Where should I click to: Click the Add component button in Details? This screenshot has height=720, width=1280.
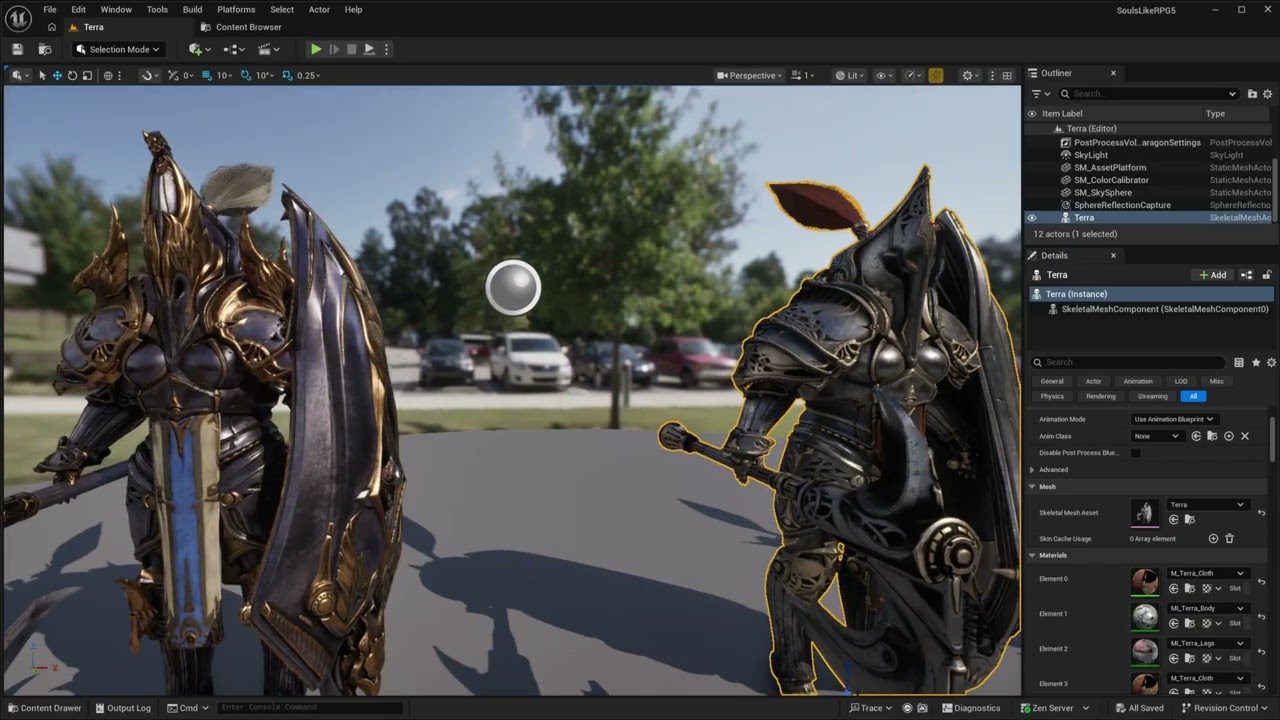pos(1213,275)
